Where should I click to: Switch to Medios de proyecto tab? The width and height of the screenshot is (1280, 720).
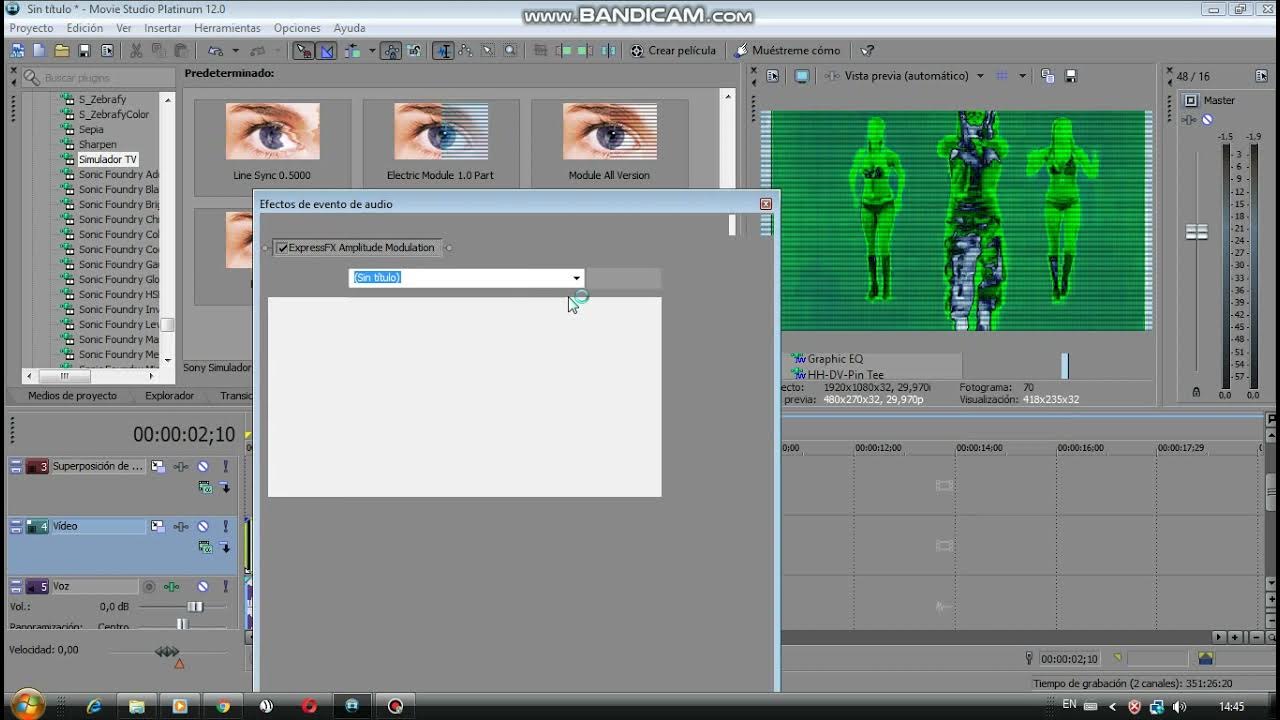coord(72,395)
